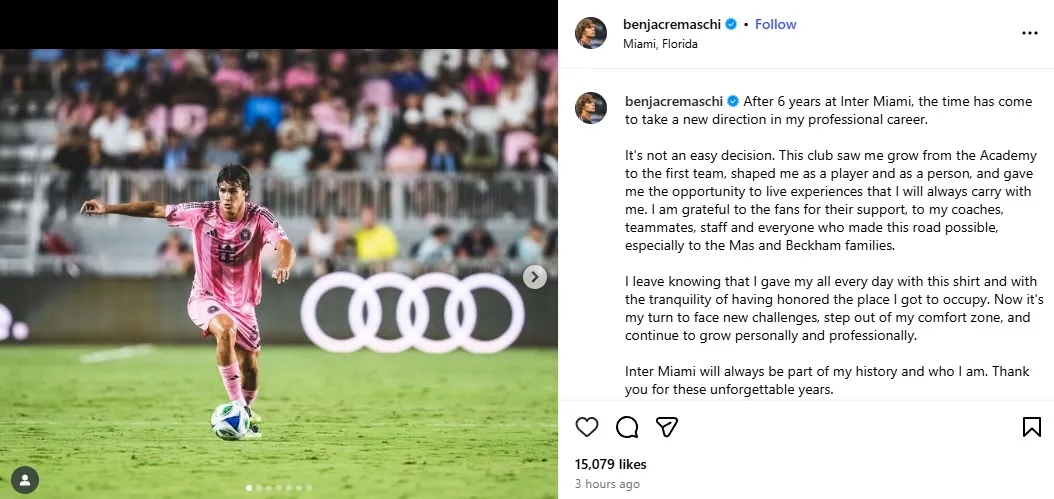This screenshot has height=499, width=1054.
Task: Open the Miami, Florida location link
Action: pyautogui.click(x=660, y=44)
